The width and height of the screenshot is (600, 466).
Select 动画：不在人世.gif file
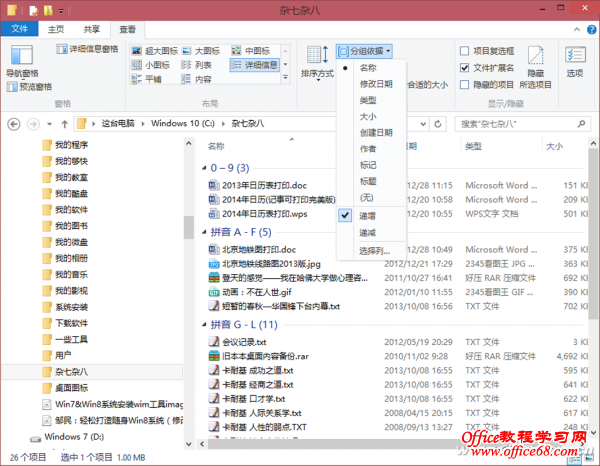click(x=250, y=292)
